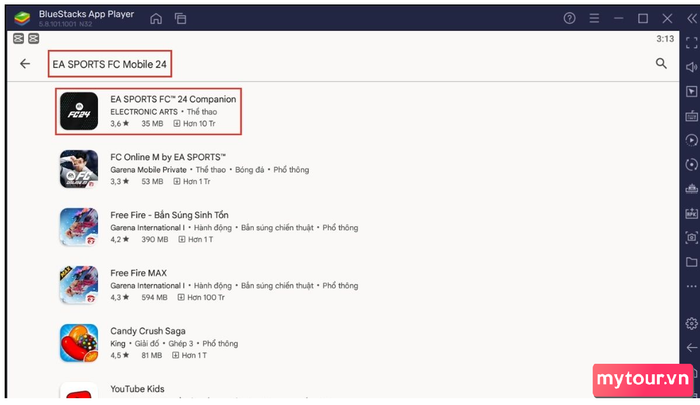Screen dimensions: 700x405
Task: Click the macro play icon in sidebar
Action: [x=692, y=140]
